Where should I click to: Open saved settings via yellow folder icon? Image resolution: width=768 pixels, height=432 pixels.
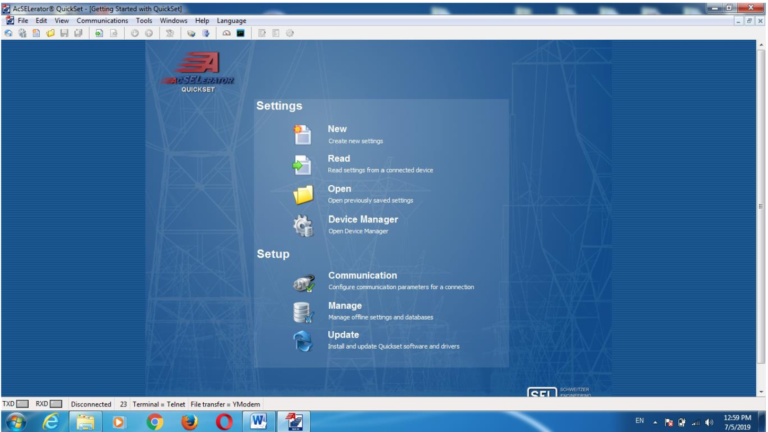[x=303, y=195]
